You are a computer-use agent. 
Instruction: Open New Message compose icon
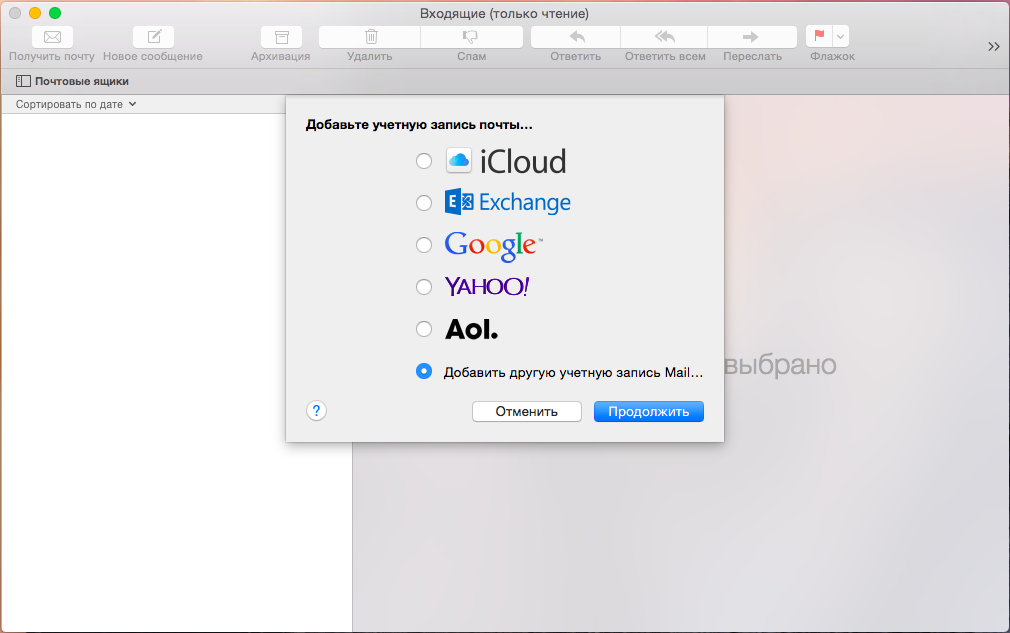coord(153,37)
